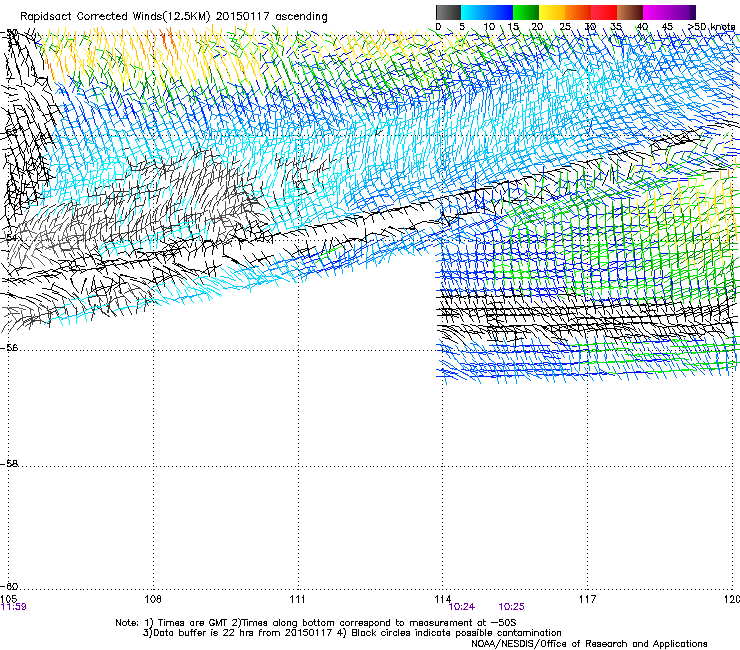The height and width of the screenshot is (650, 740).
Task: Click the longitude label '111'
Action: 297,599
